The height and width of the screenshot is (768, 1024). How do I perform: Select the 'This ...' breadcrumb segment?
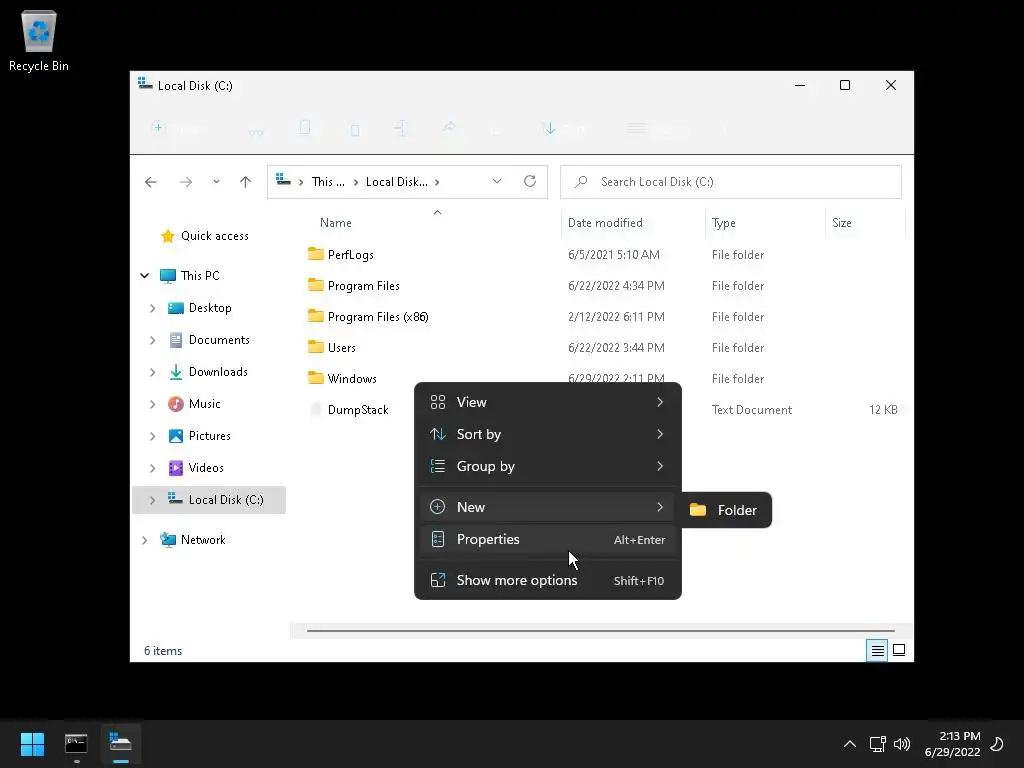pyautogui.click(x=328, y=182)
